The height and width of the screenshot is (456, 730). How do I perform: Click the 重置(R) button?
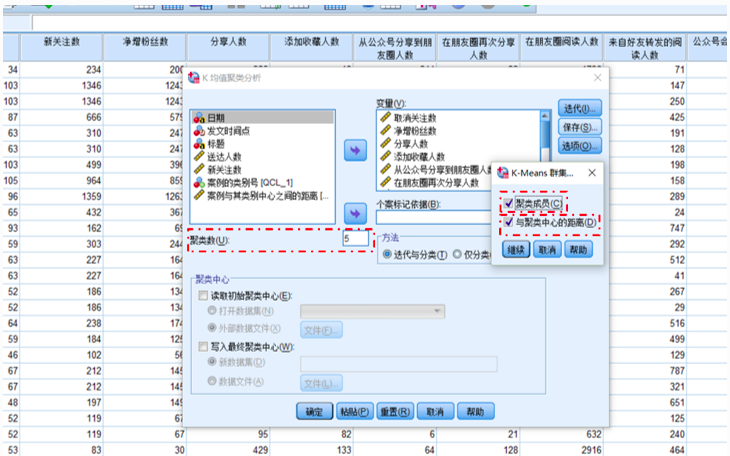tap(395, 412)
